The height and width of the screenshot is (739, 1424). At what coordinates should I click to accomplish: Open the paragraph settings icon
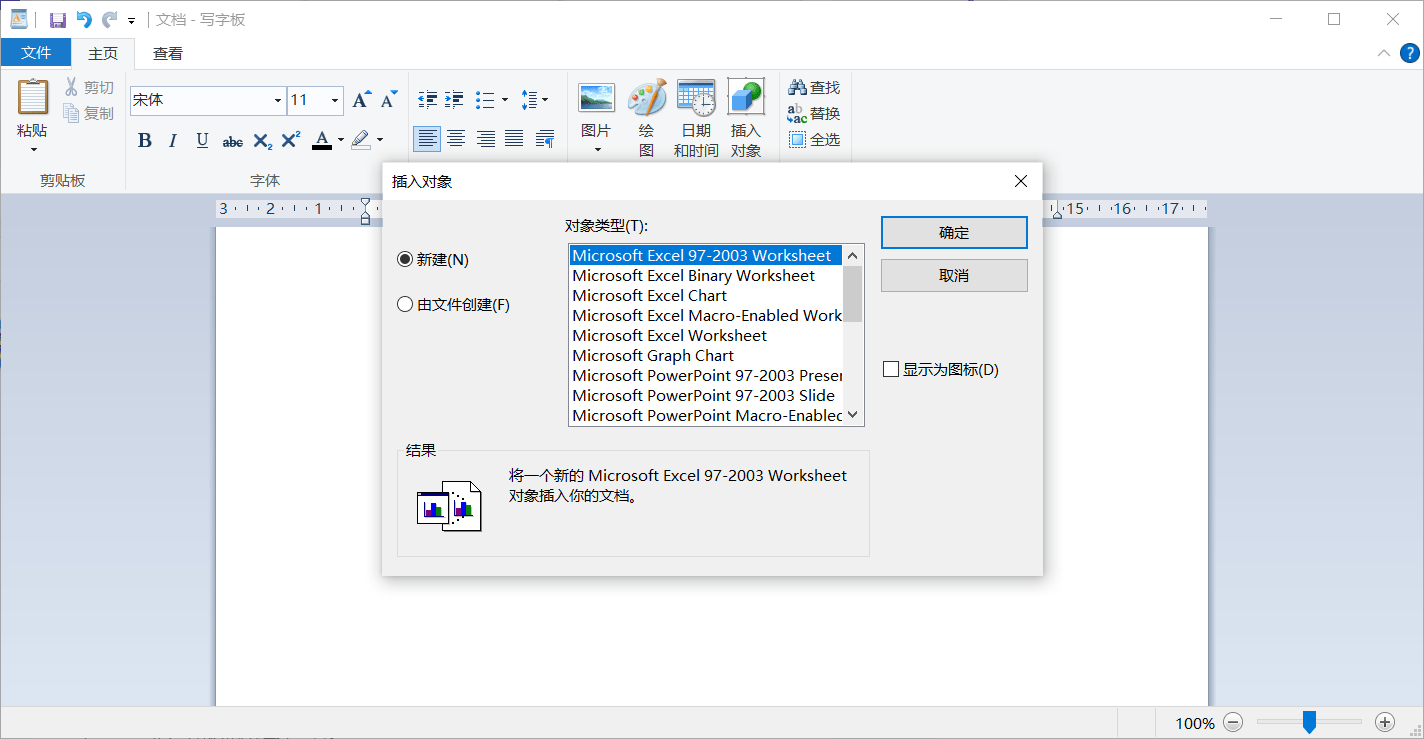point(545,139)
